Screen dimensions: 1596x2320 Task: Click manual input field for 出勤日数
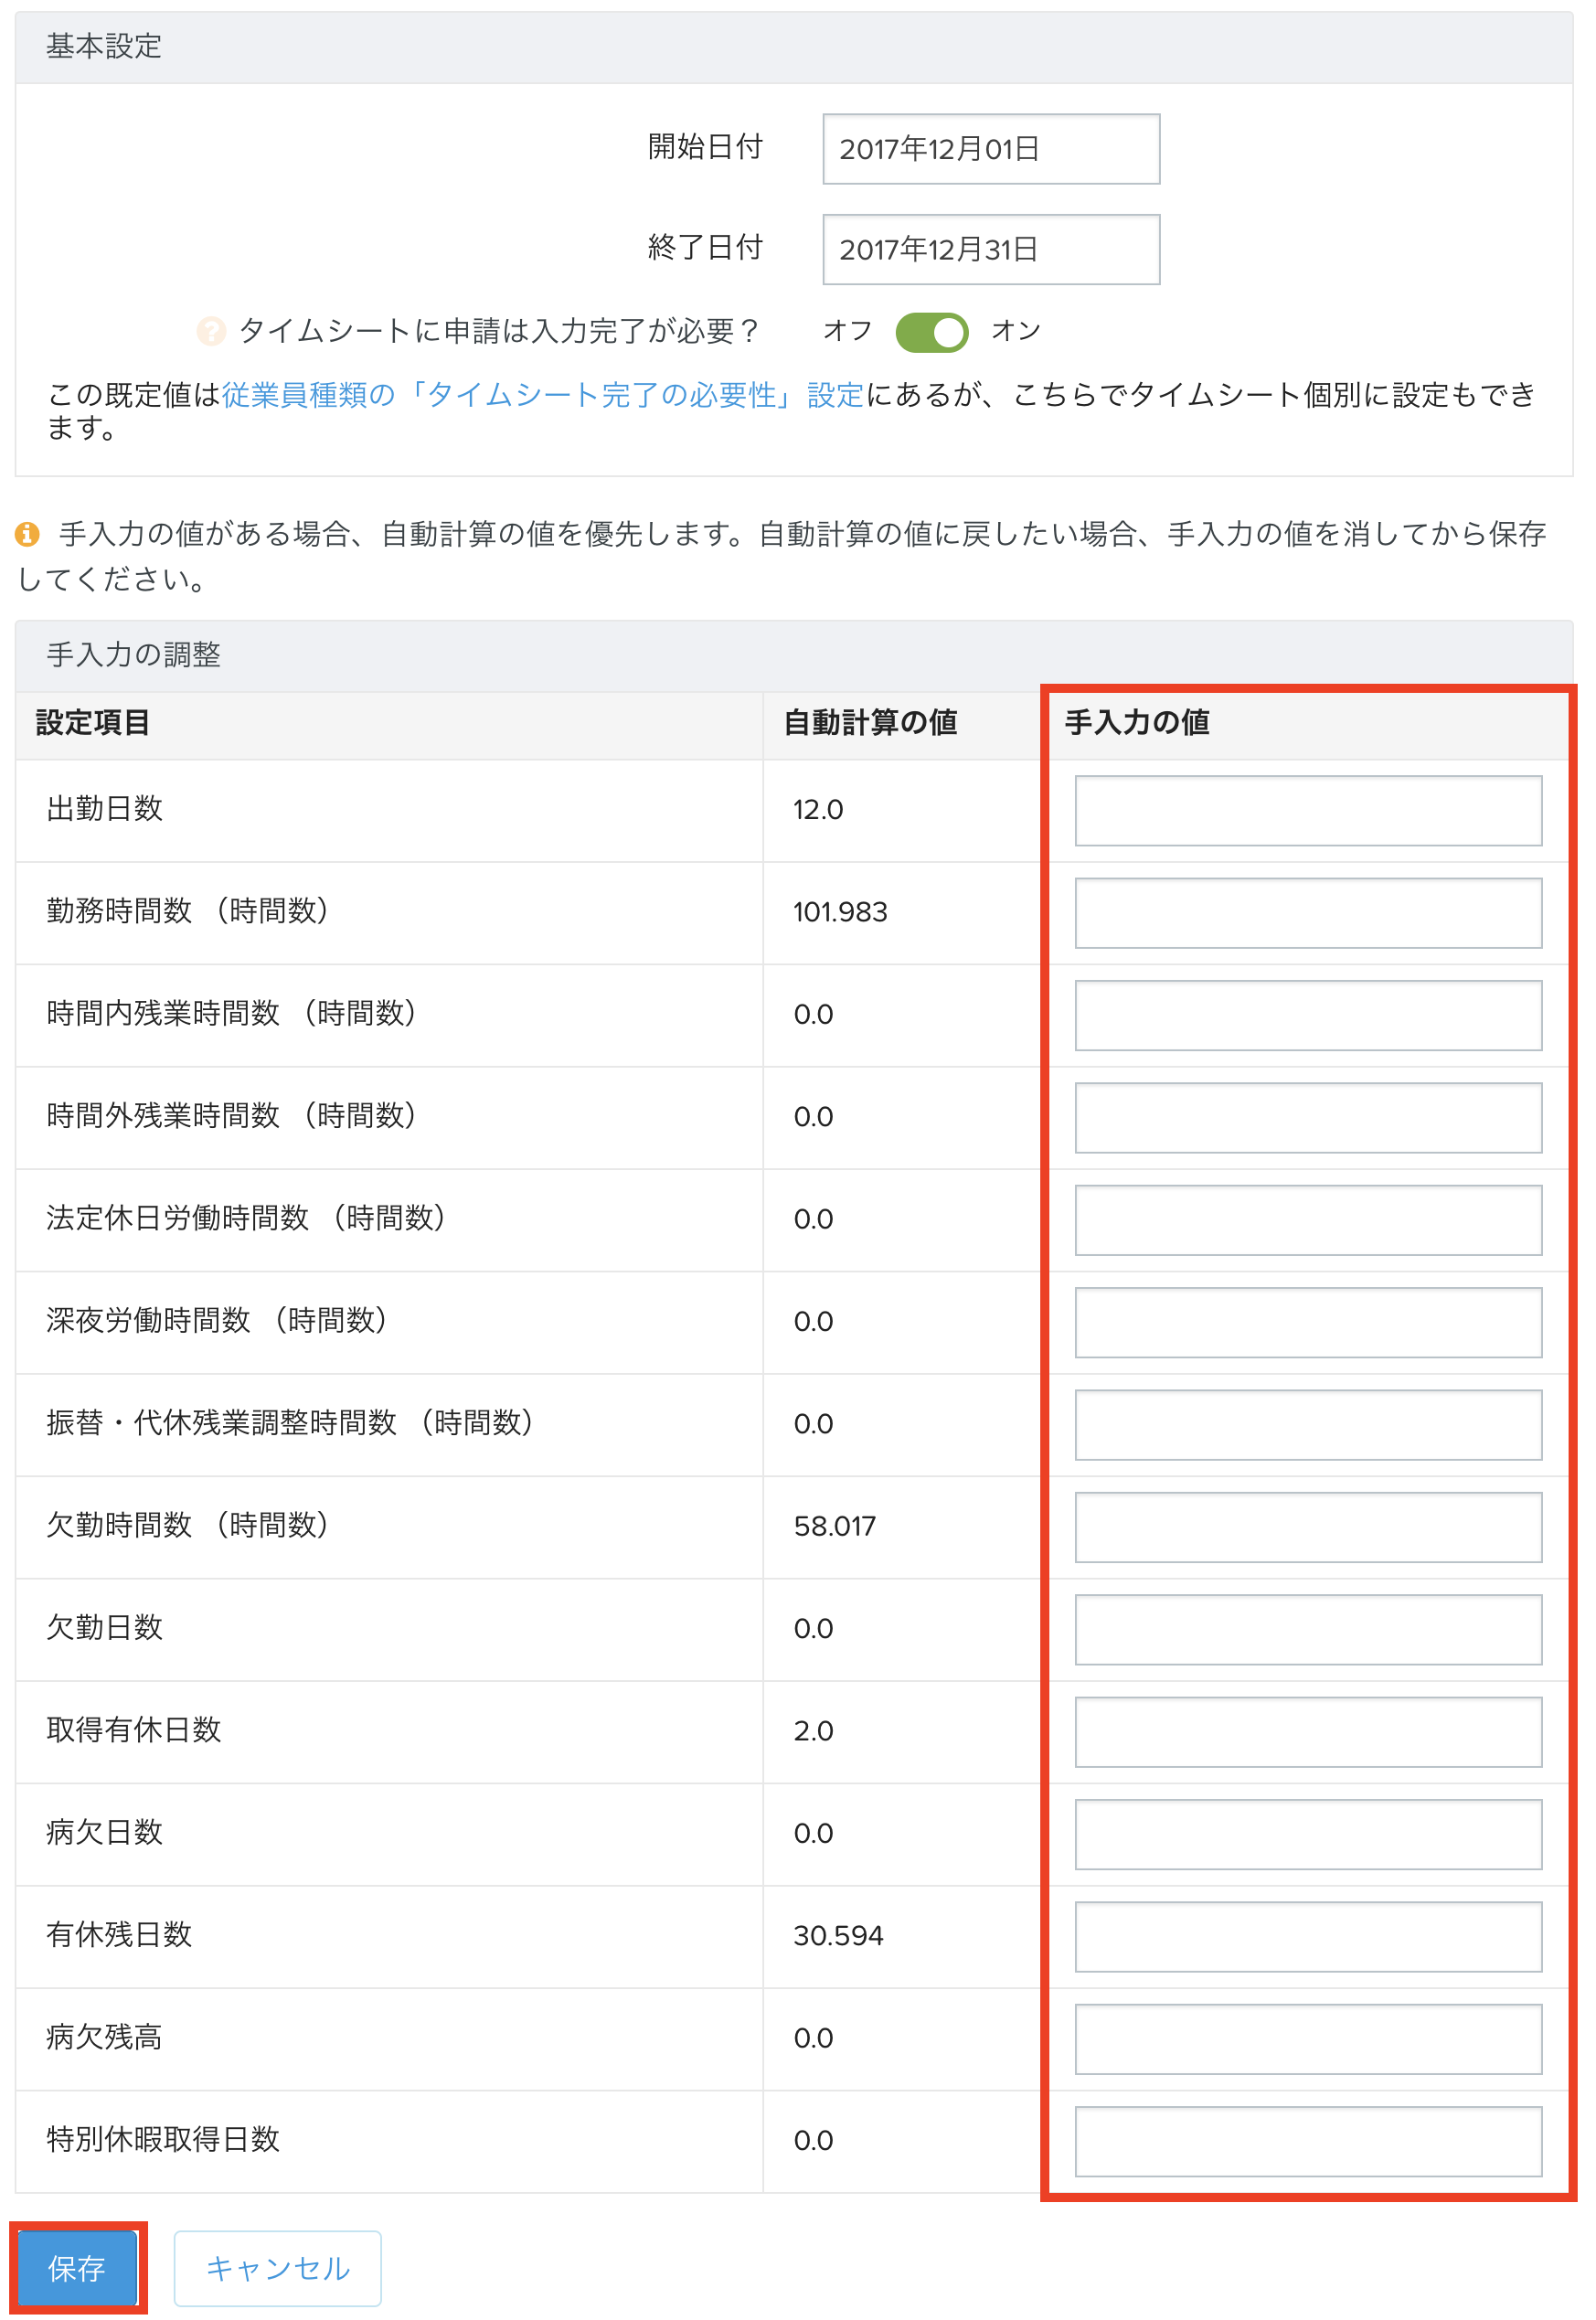1307,810
